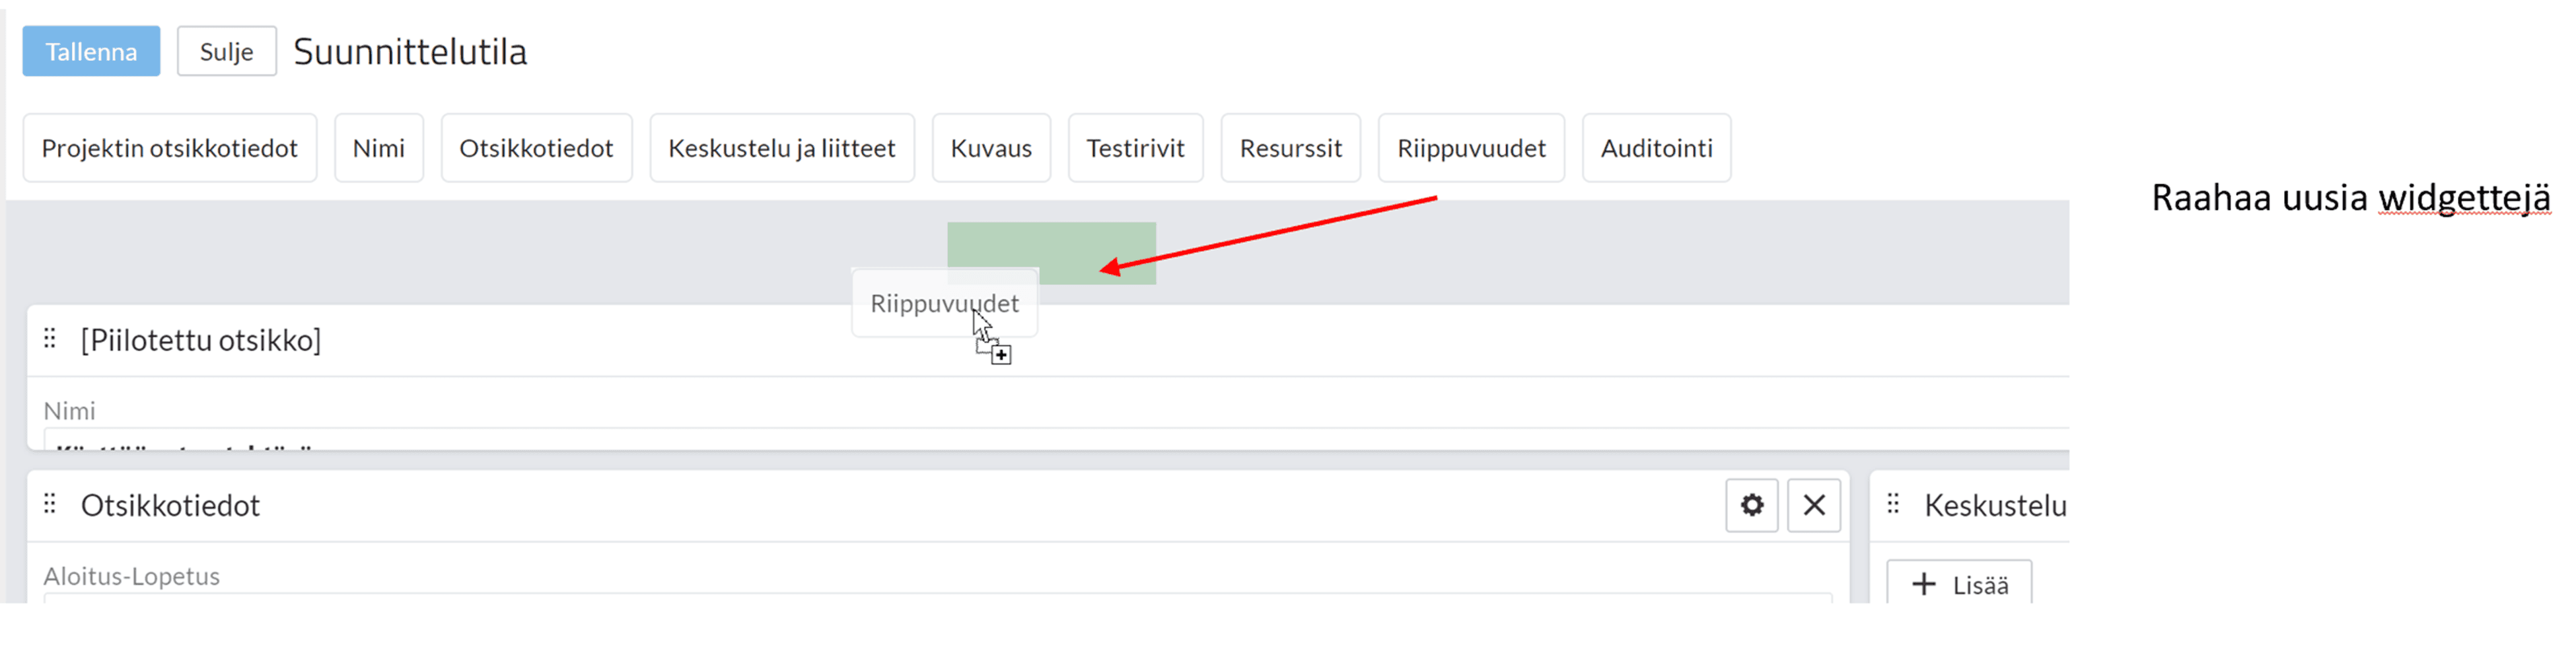Grab the Otsikkotiedot widget drag handle
This screenshot has width=2576, height=649.
50,504
